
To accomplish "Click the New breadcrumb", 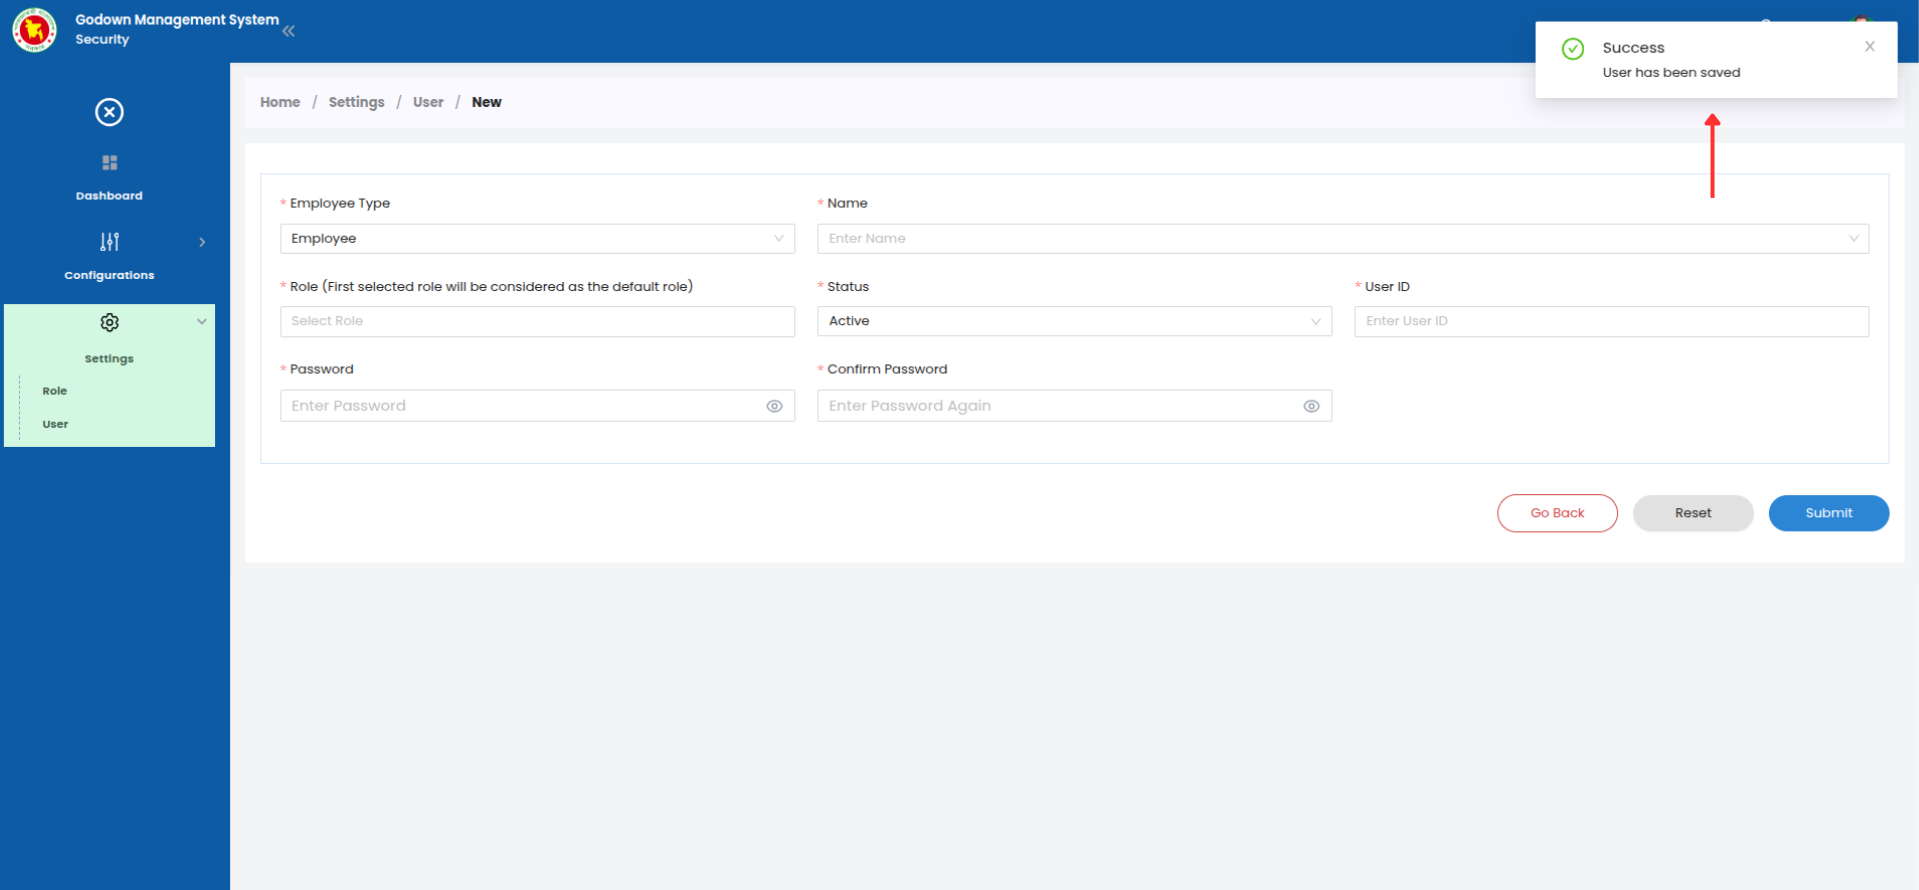I will [486, 102].
